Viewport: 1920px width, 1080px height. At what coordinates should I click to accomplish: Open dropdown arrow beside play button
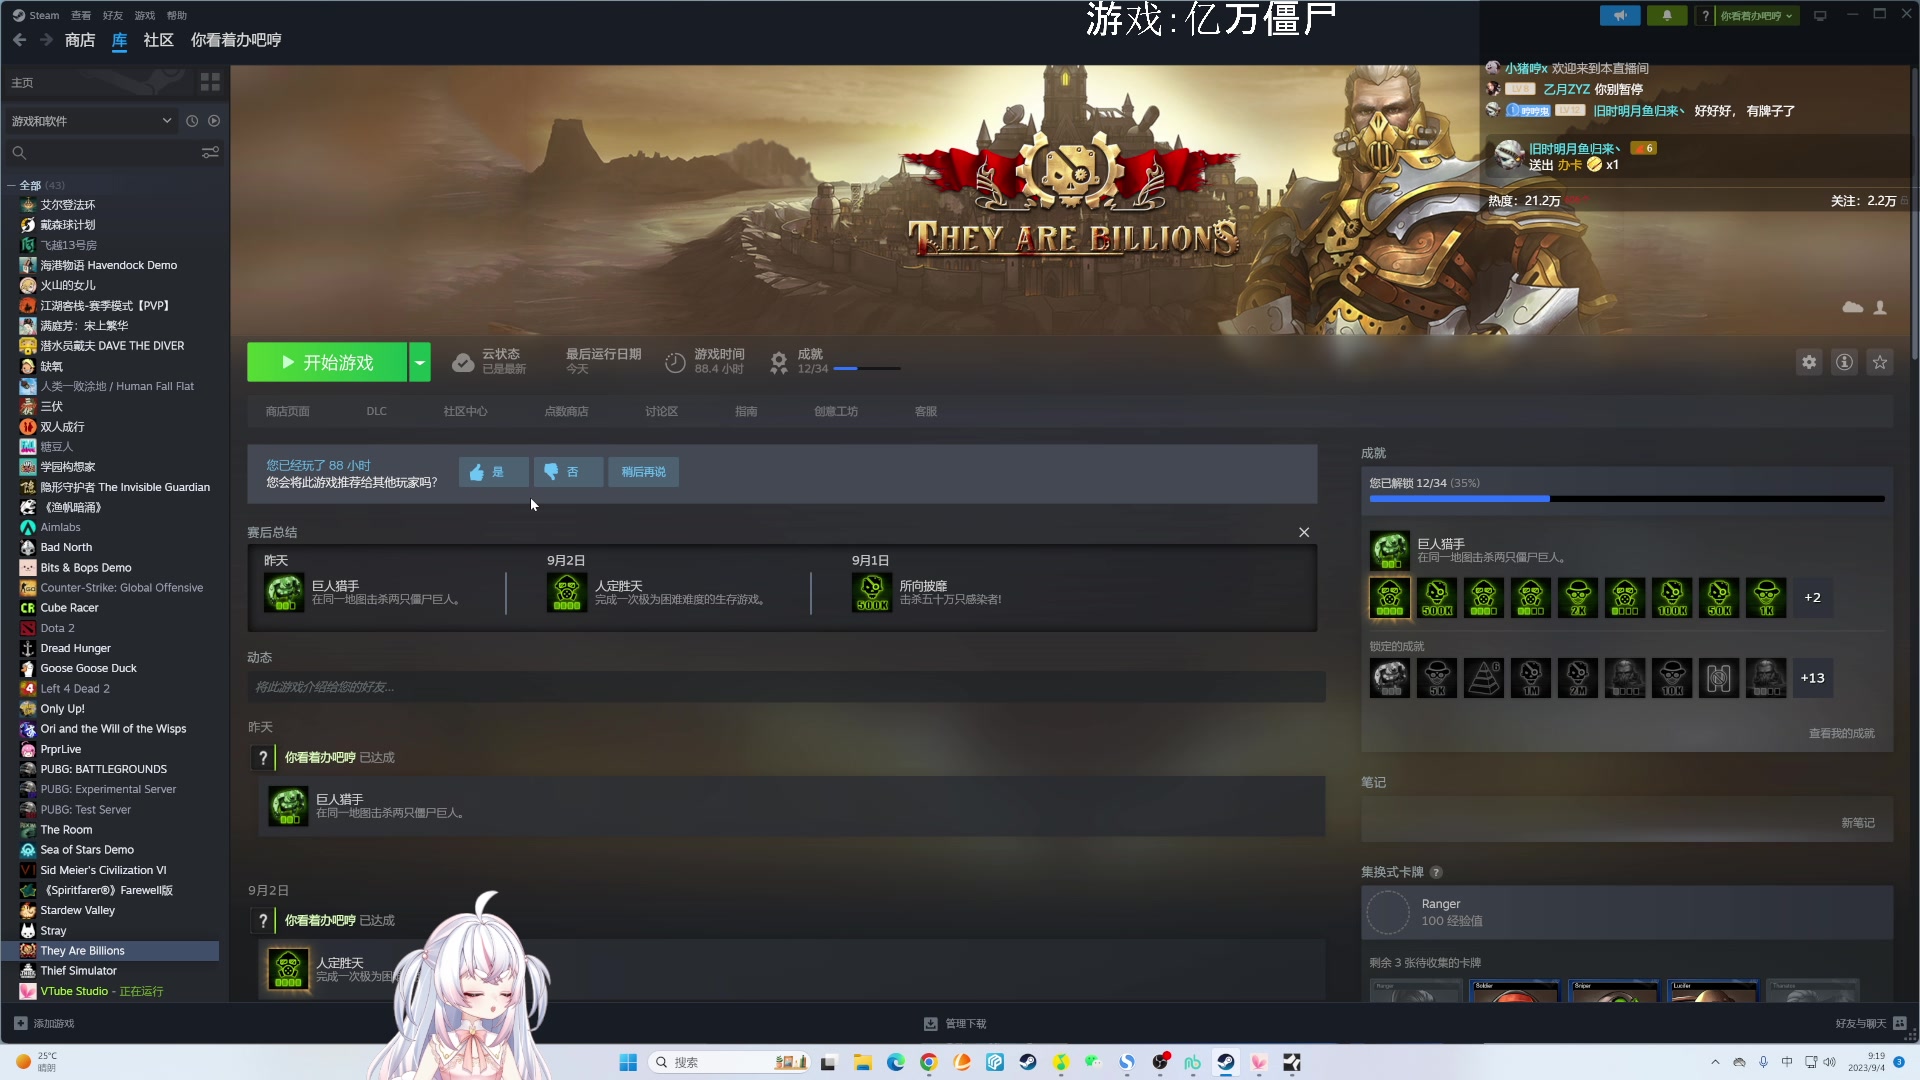coord(420,362)
